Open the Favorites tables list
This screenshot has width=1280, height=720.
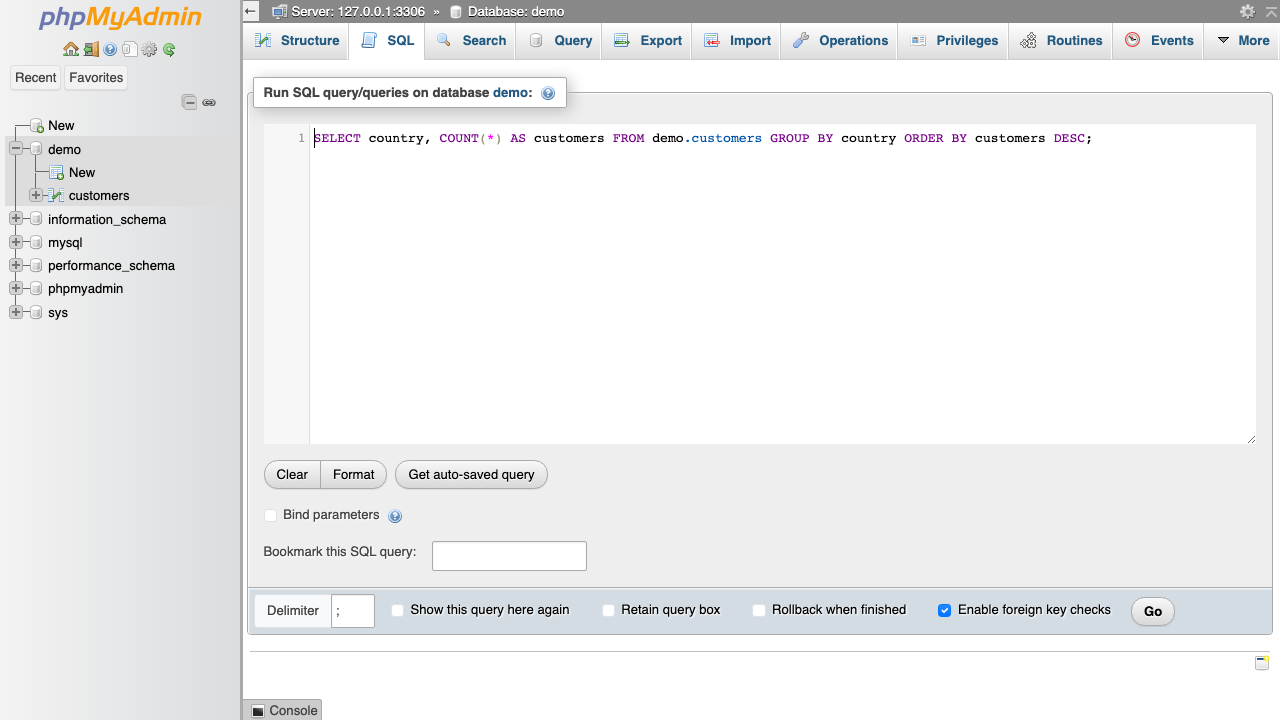[96, 77]
